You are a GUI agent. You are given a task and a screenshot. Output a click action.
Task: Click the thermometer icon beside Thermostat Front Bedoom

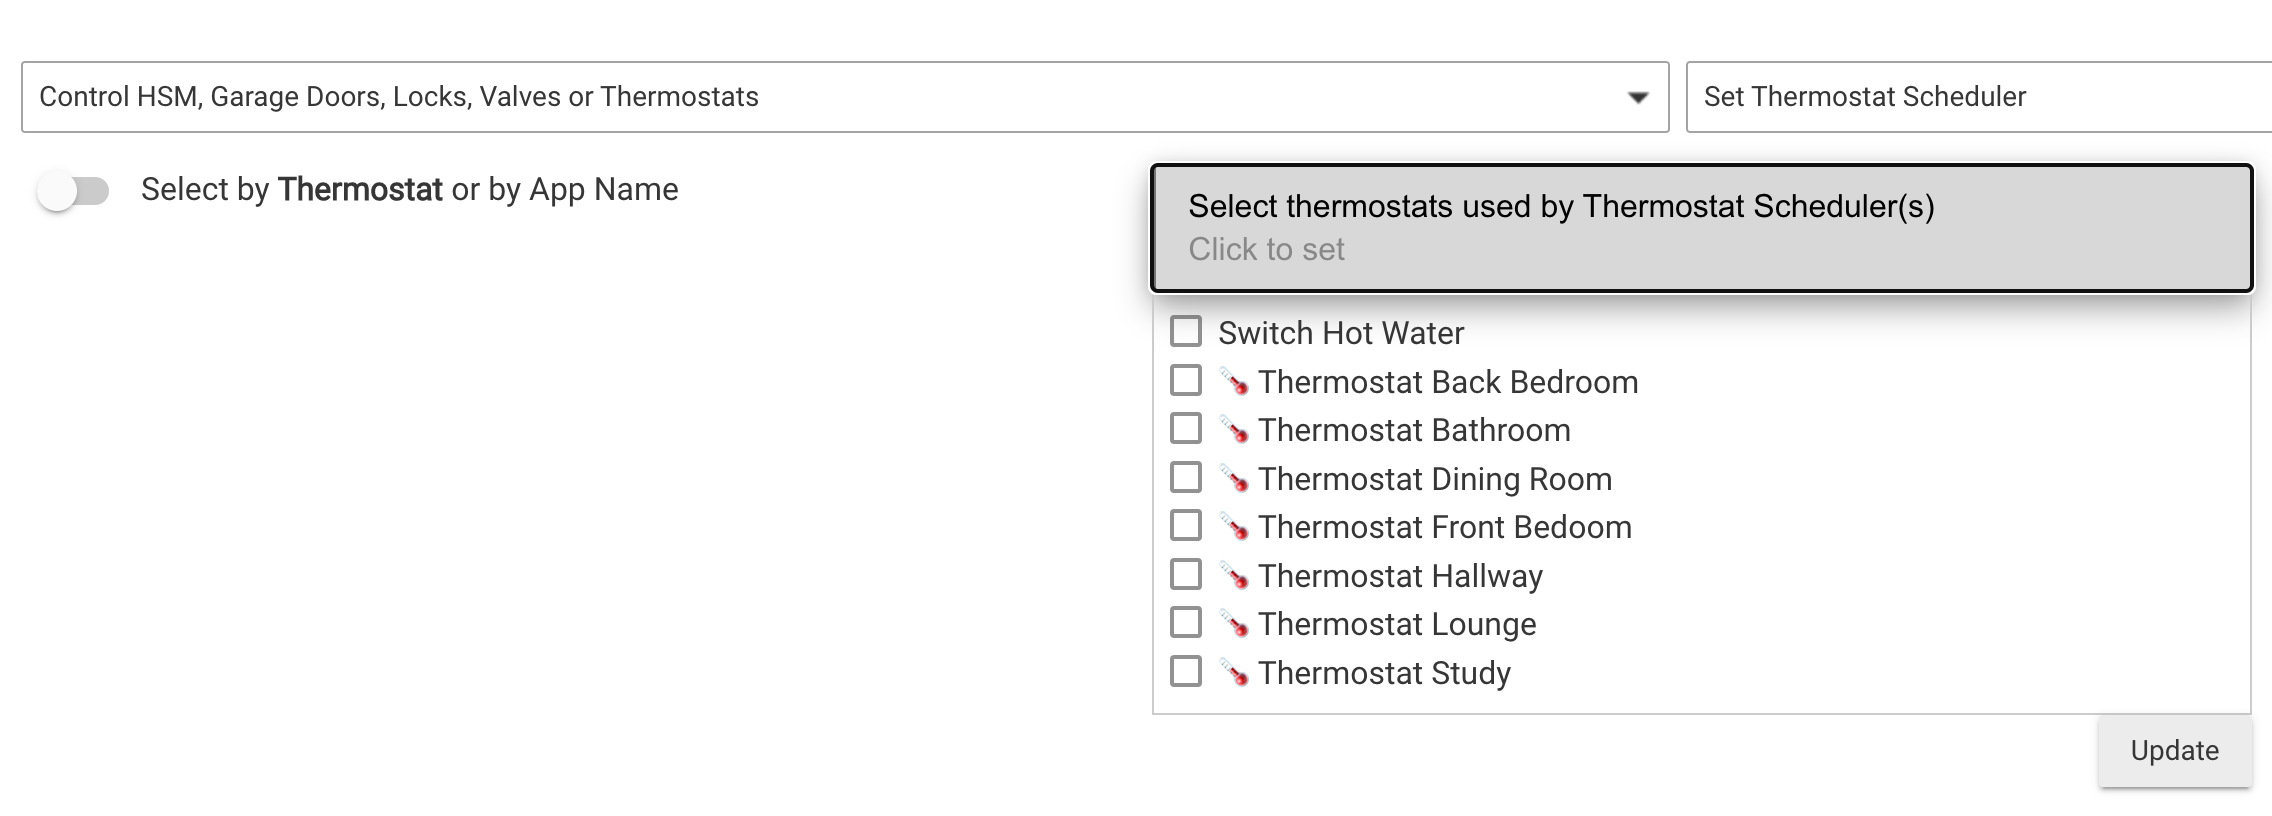pyautogui.click(x=1235, y=528)
